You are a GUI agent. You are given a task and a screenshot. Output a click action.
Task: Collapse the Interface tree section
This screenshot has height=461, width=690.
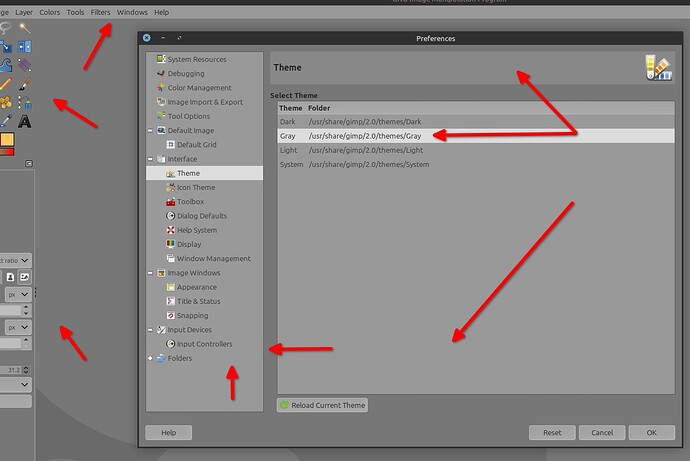click(x=150, y=159)
